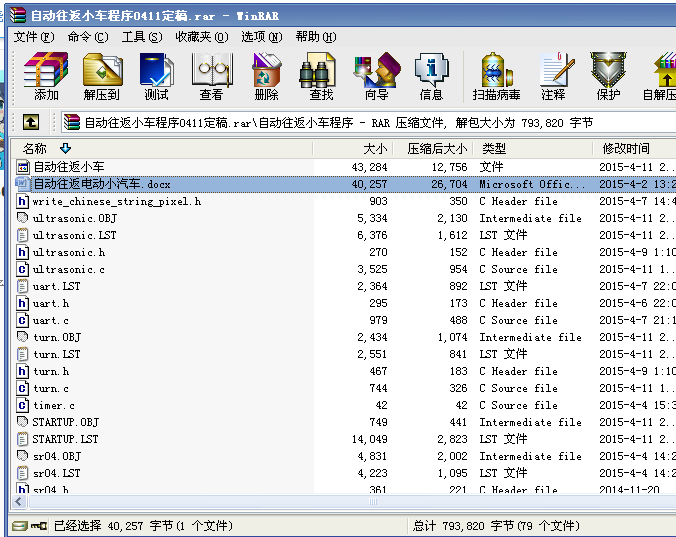Screen dimensions: 676x537
Task: Show archive 信息 (Info)
Action: pyautogui.click(x=432, y=76)
